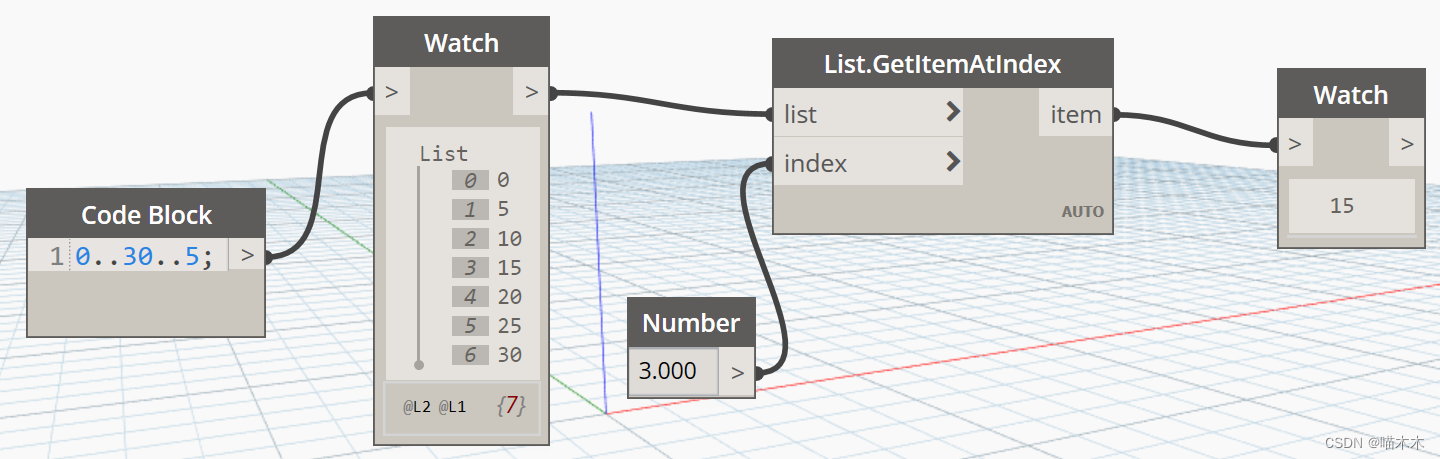Open the index port lacing chevron
1440x459 pixels.
tap(952, 161)
